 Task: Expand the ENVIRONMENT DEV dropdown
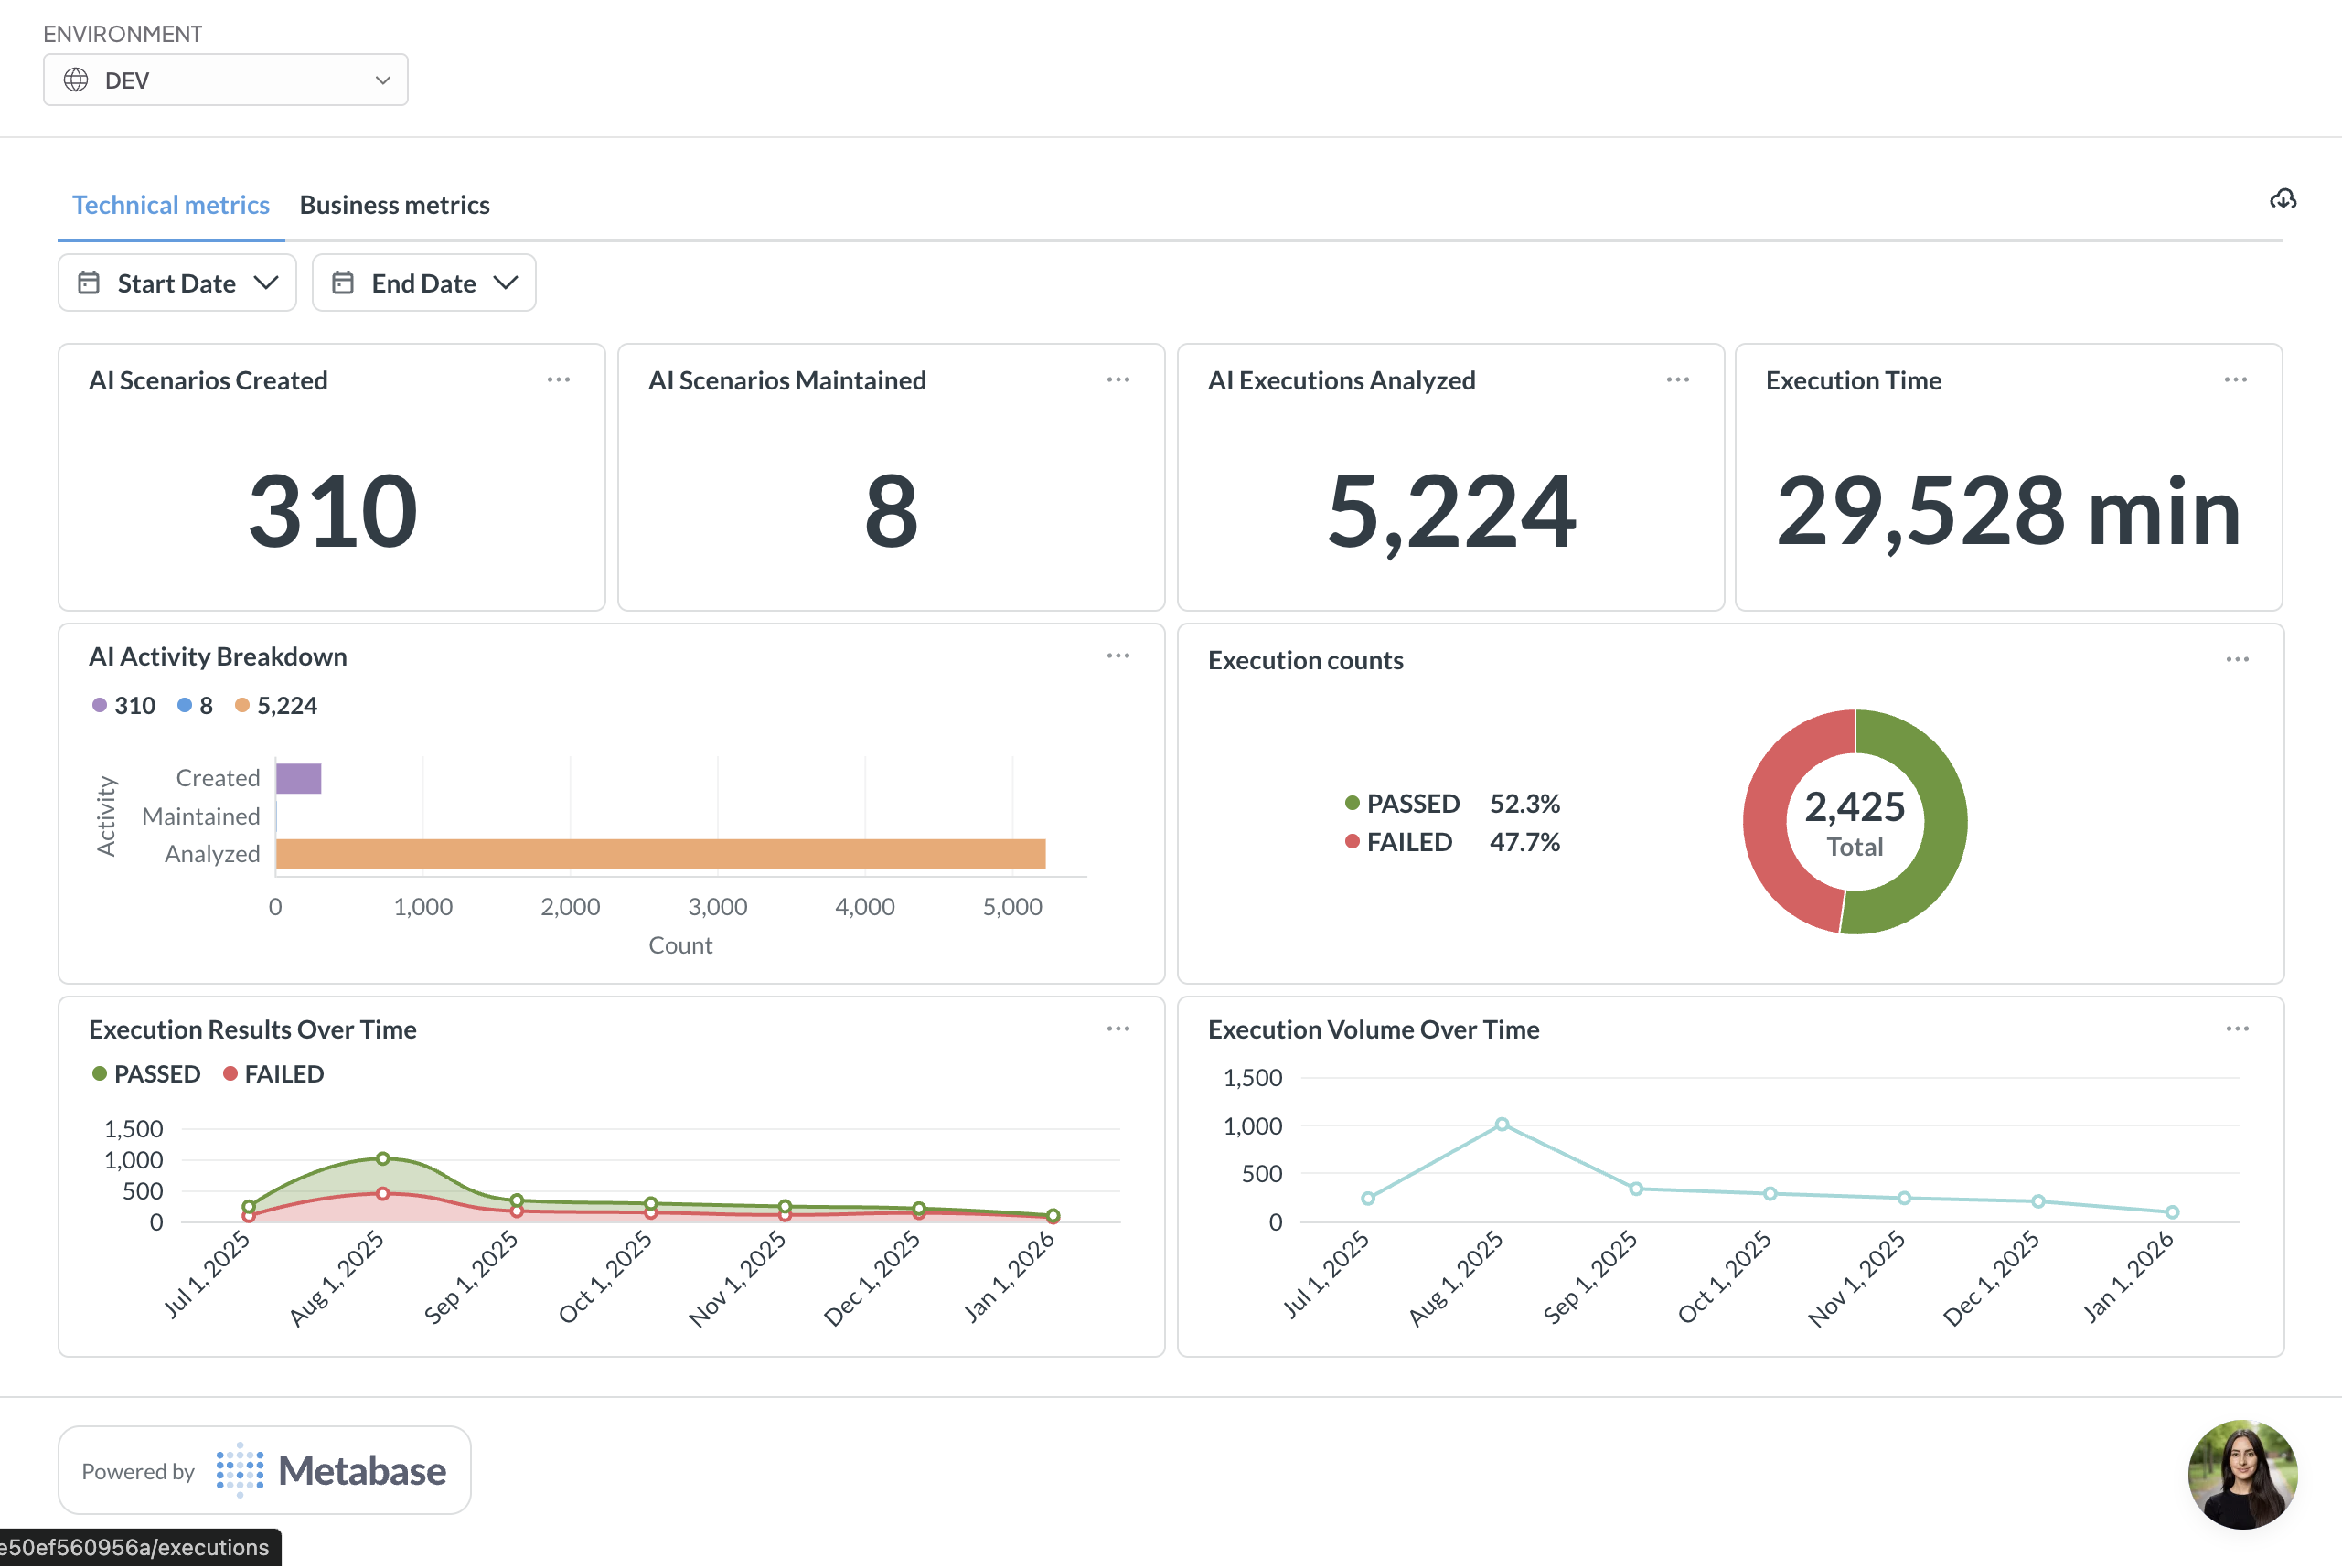[x=225, y=80]
